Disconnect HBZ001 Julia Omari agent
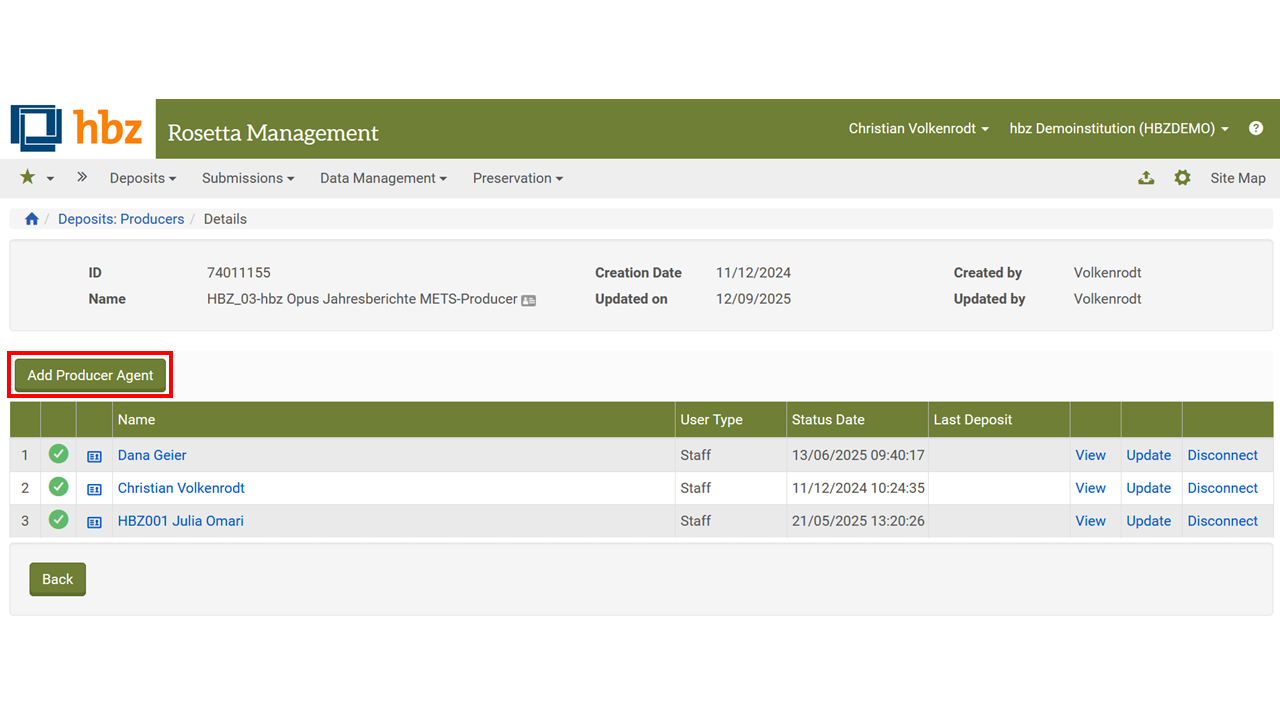The width and height of the screenshot is (1280, 720). click(x=1222, y=521)
